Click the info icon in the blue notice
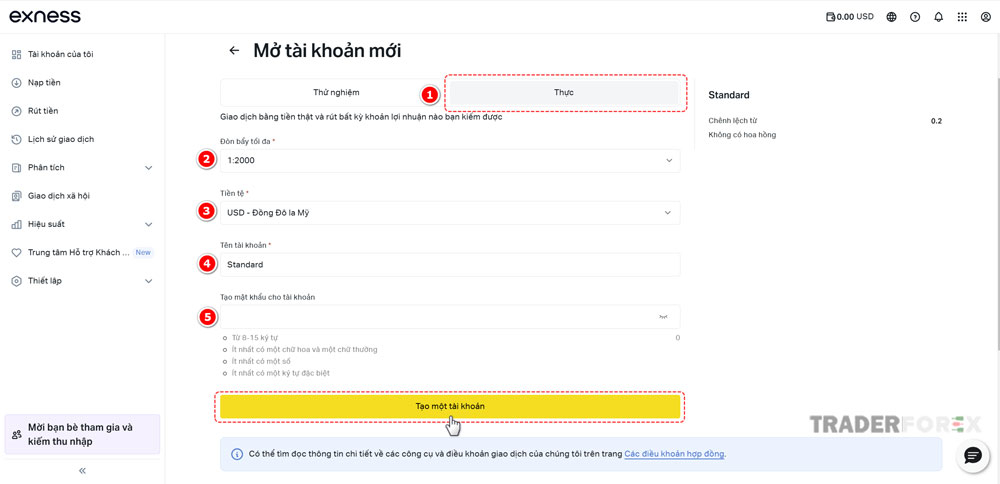The height and width of the screenshot is (484, 1000). pyautogui.click(x=237, y=454)
